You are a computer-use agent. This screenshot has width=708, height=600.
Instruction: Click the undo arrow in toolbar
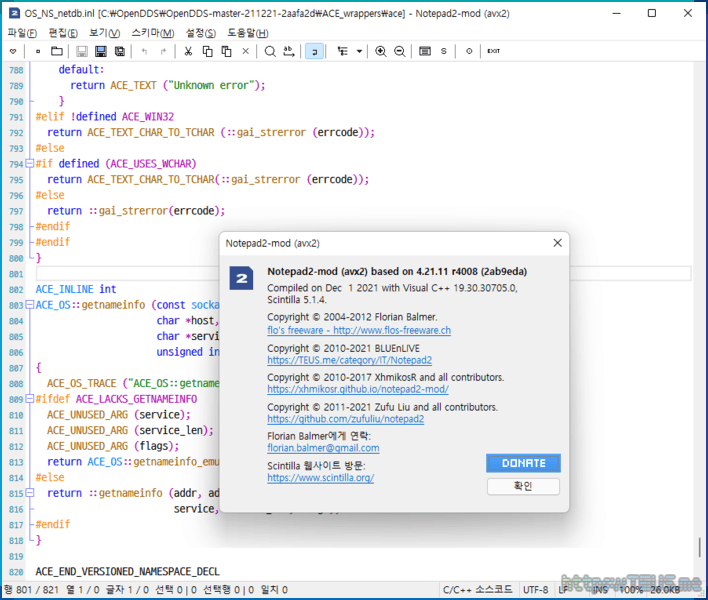[x=144, y=51]
